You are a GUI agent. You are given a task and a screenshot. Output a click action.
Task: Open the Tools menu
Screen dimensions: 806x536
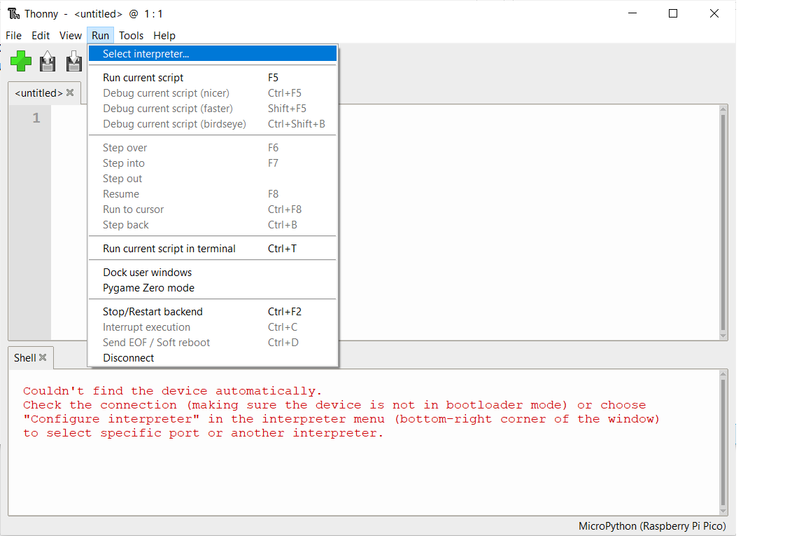coord(131,35)
